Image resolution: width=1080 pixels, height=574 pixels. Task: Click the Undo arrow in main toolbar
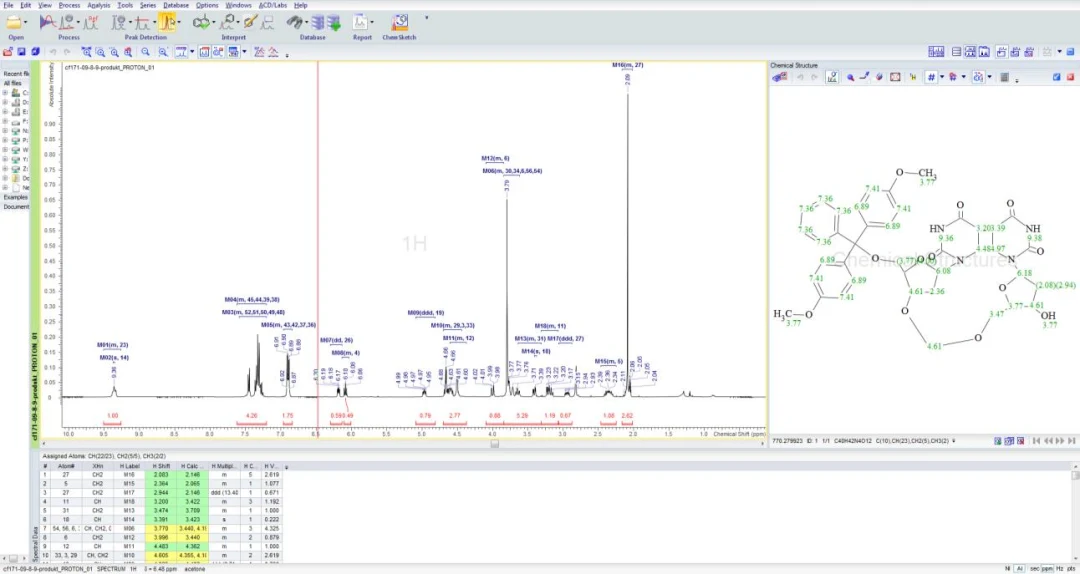[x=53, y=52]
